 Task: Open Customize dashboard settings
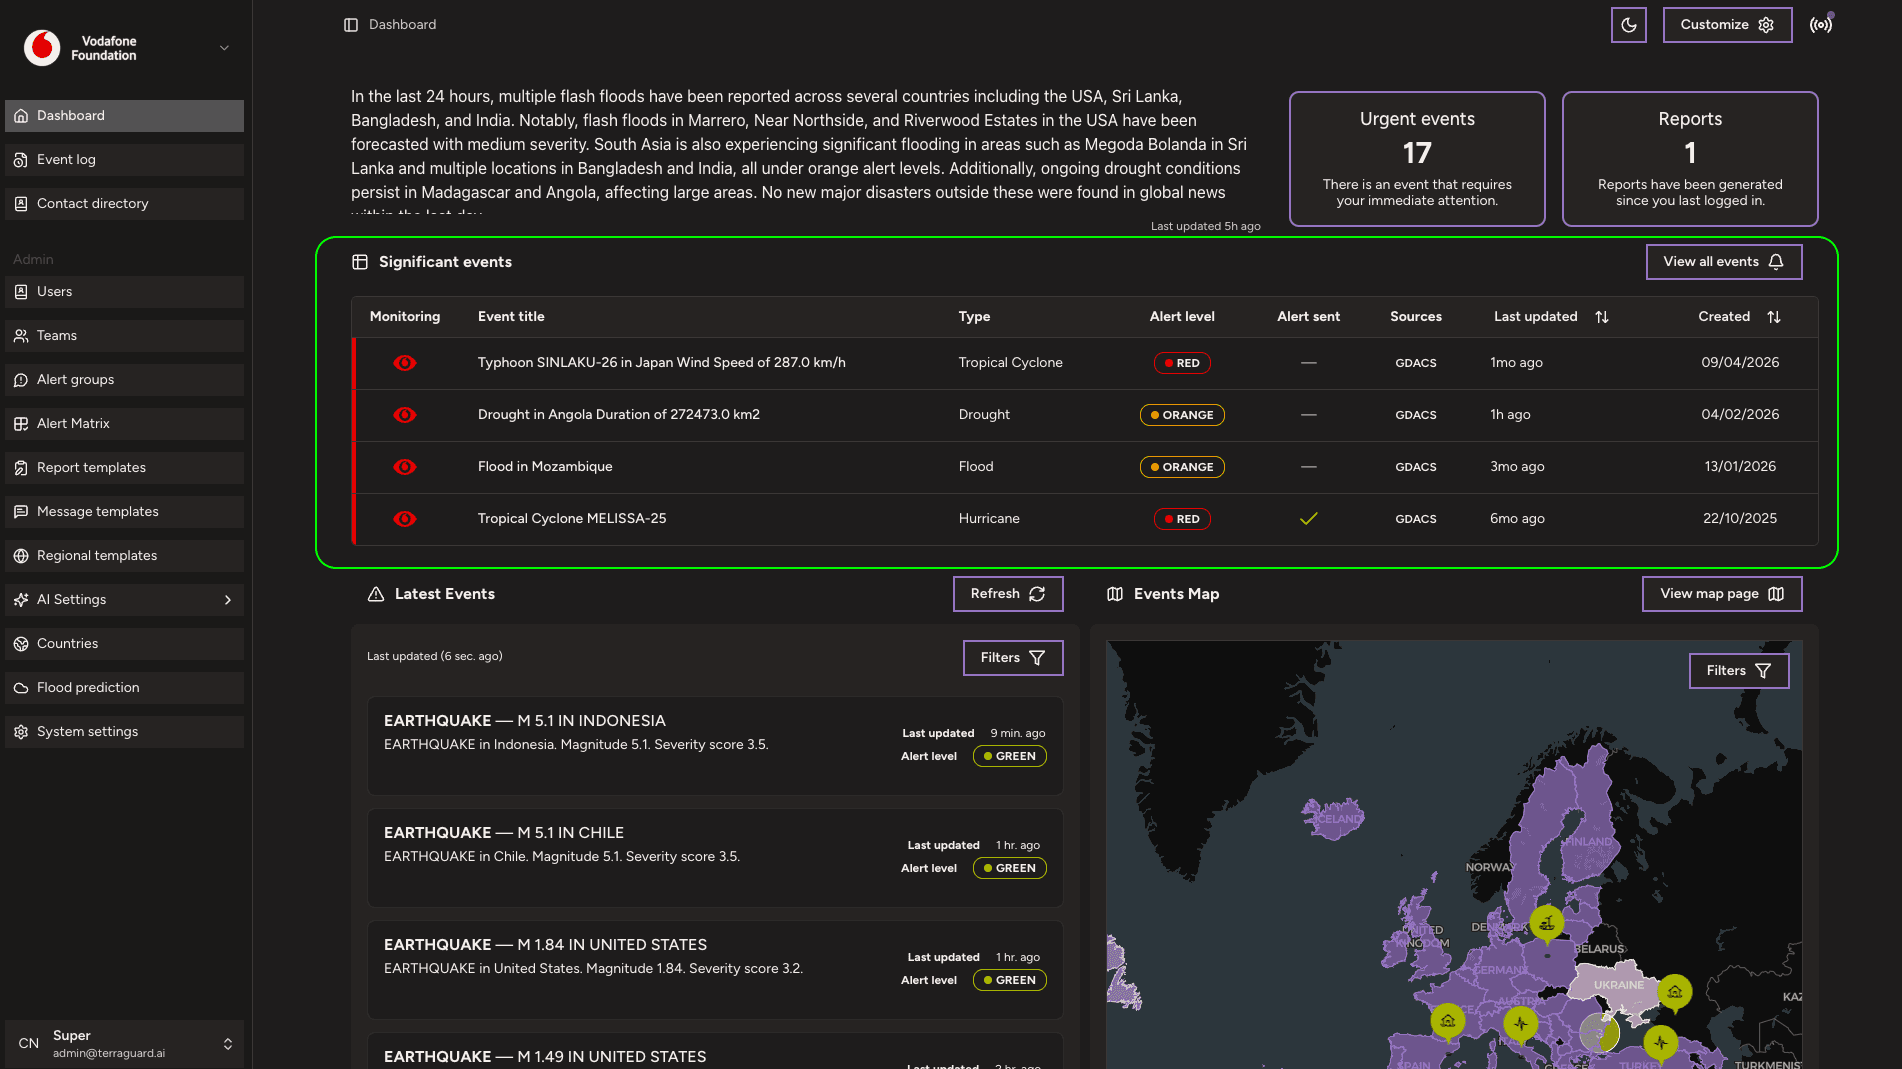click(x=1727, y=25)
